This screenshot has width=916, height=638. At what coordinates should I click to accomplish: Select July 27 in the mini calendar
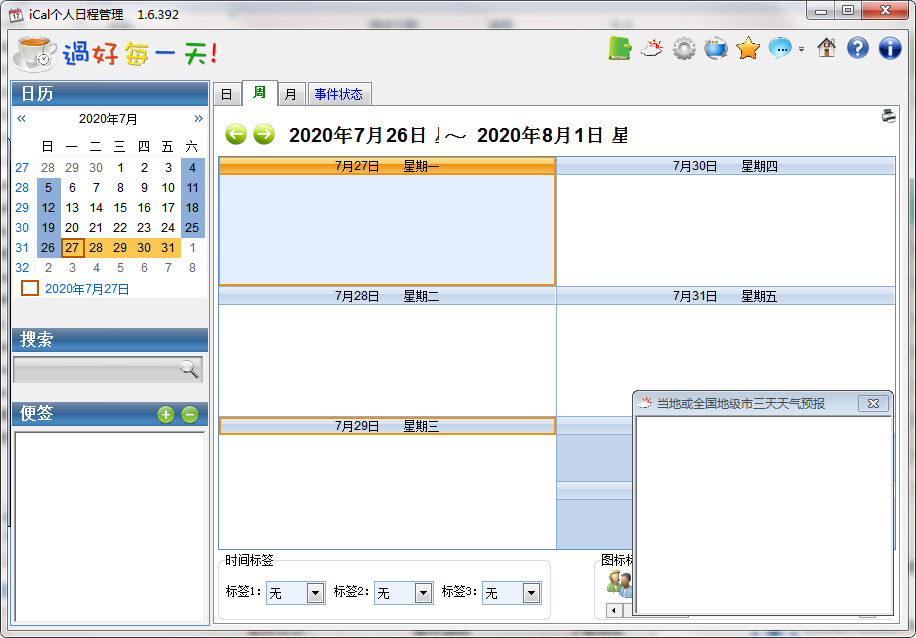72,248
